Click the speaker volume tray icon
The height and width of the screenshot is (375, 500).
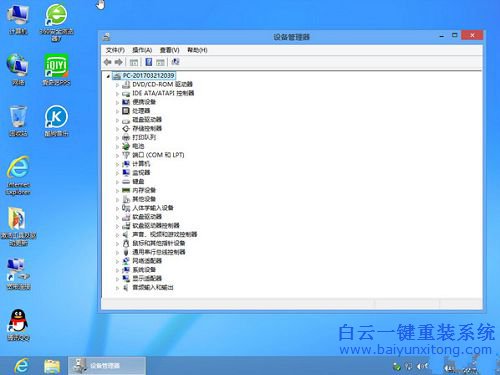coord(422,366)
